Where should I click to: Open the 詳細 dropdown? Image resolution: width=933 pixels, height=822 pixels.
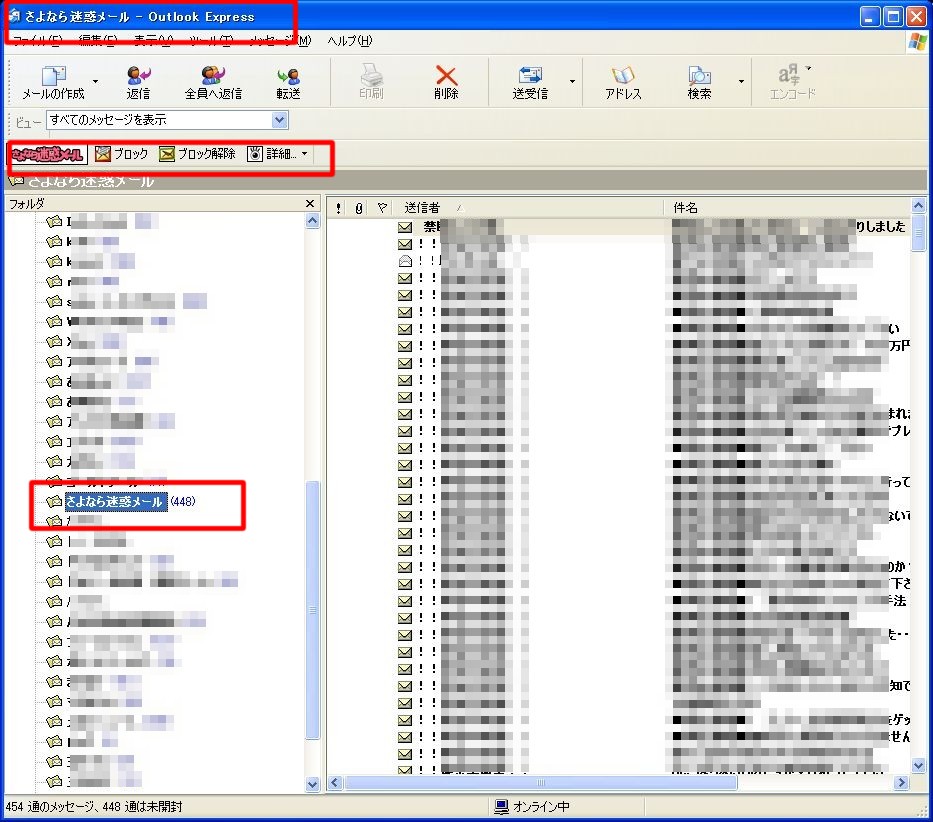pos(278,154)
